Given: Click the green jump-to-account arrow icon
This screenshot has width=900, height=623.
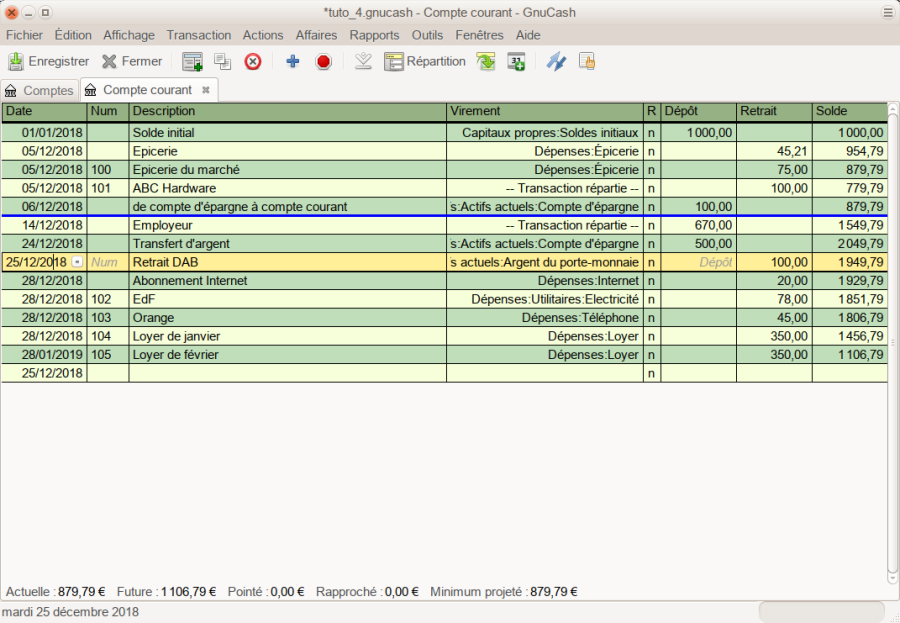Looking at the screenshot, I should tap(486, 61).
